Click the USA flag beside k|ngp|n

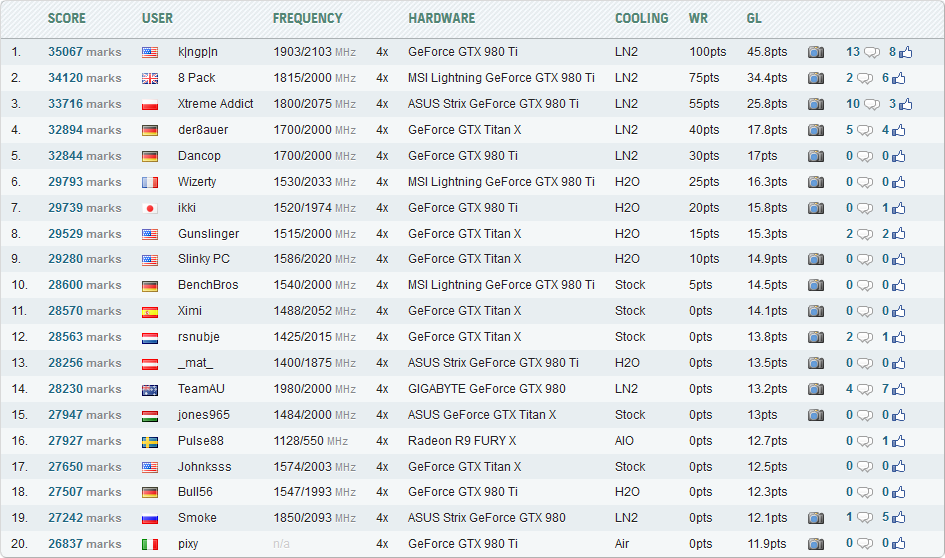click(150, 52)
